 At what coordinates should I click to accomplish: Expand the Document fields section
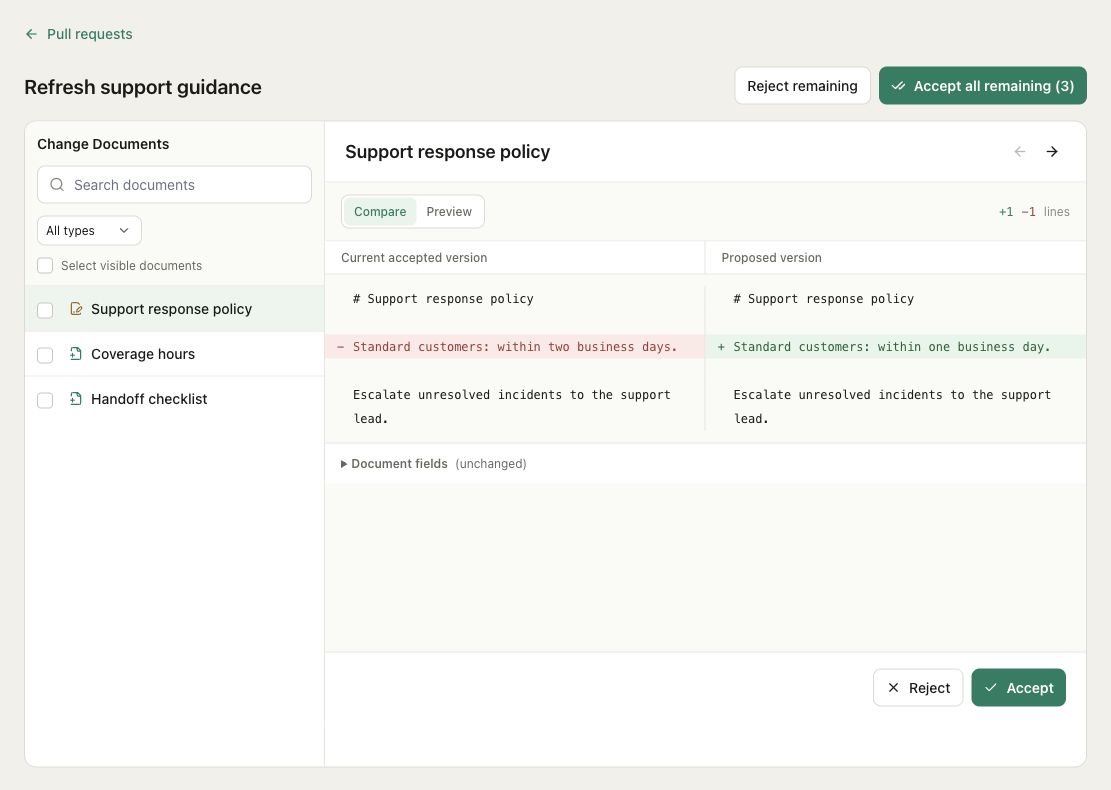coord(399,463)
